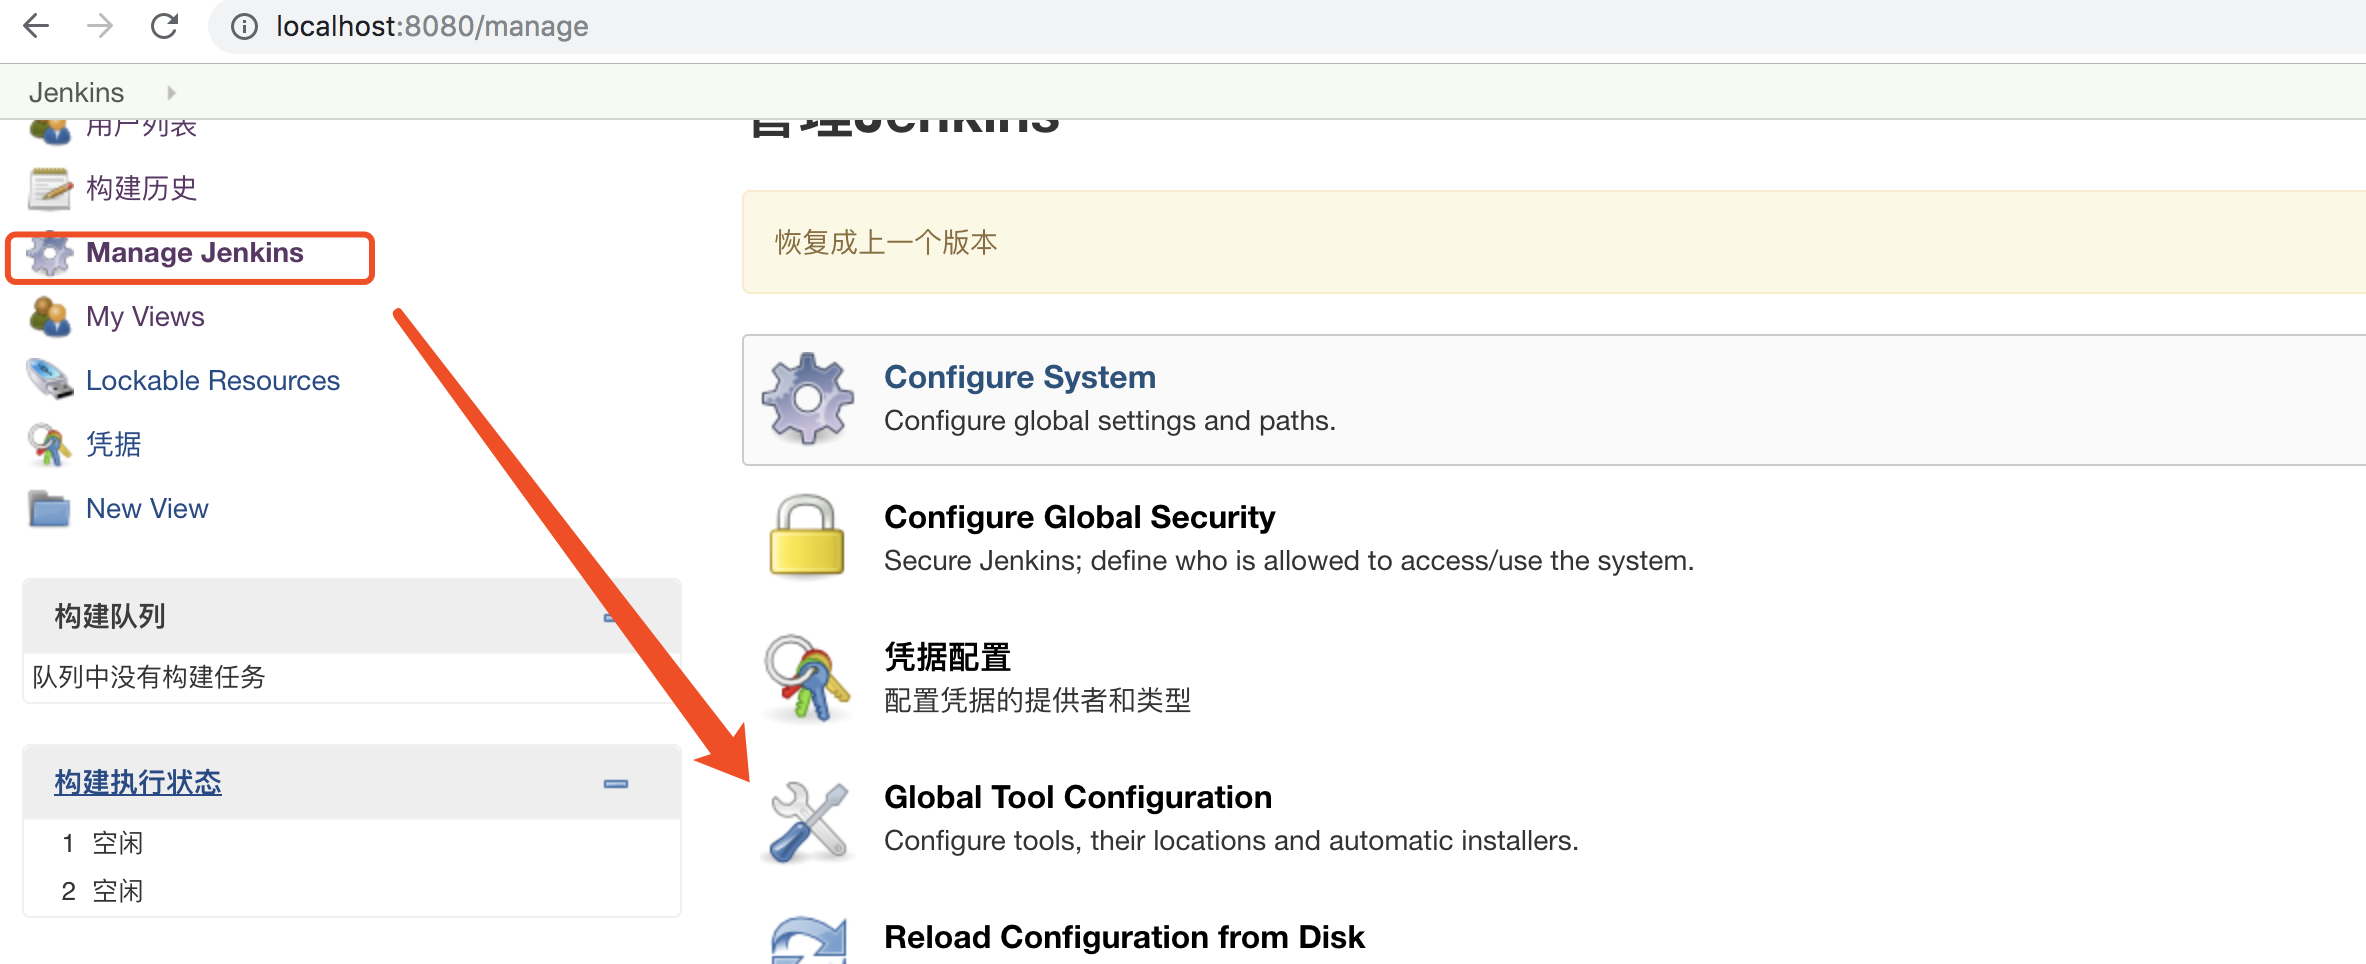Reload the page with refresh icon
The image size is (2366, 964).
(x=164, y=26)
